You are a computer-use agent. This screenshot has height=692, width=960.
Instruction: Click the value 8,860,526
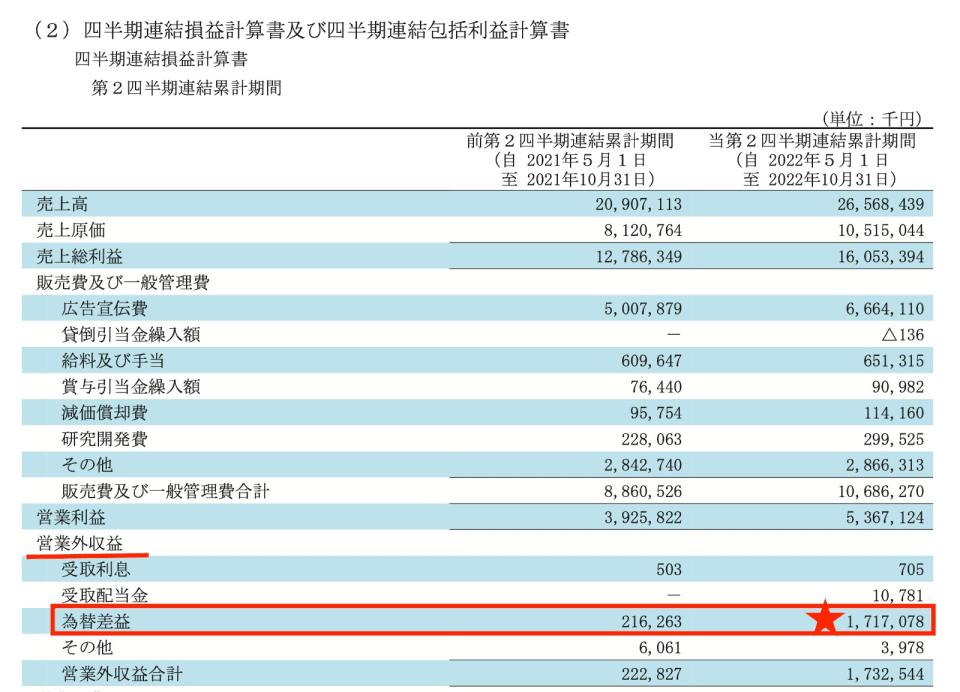pos(643,492)
